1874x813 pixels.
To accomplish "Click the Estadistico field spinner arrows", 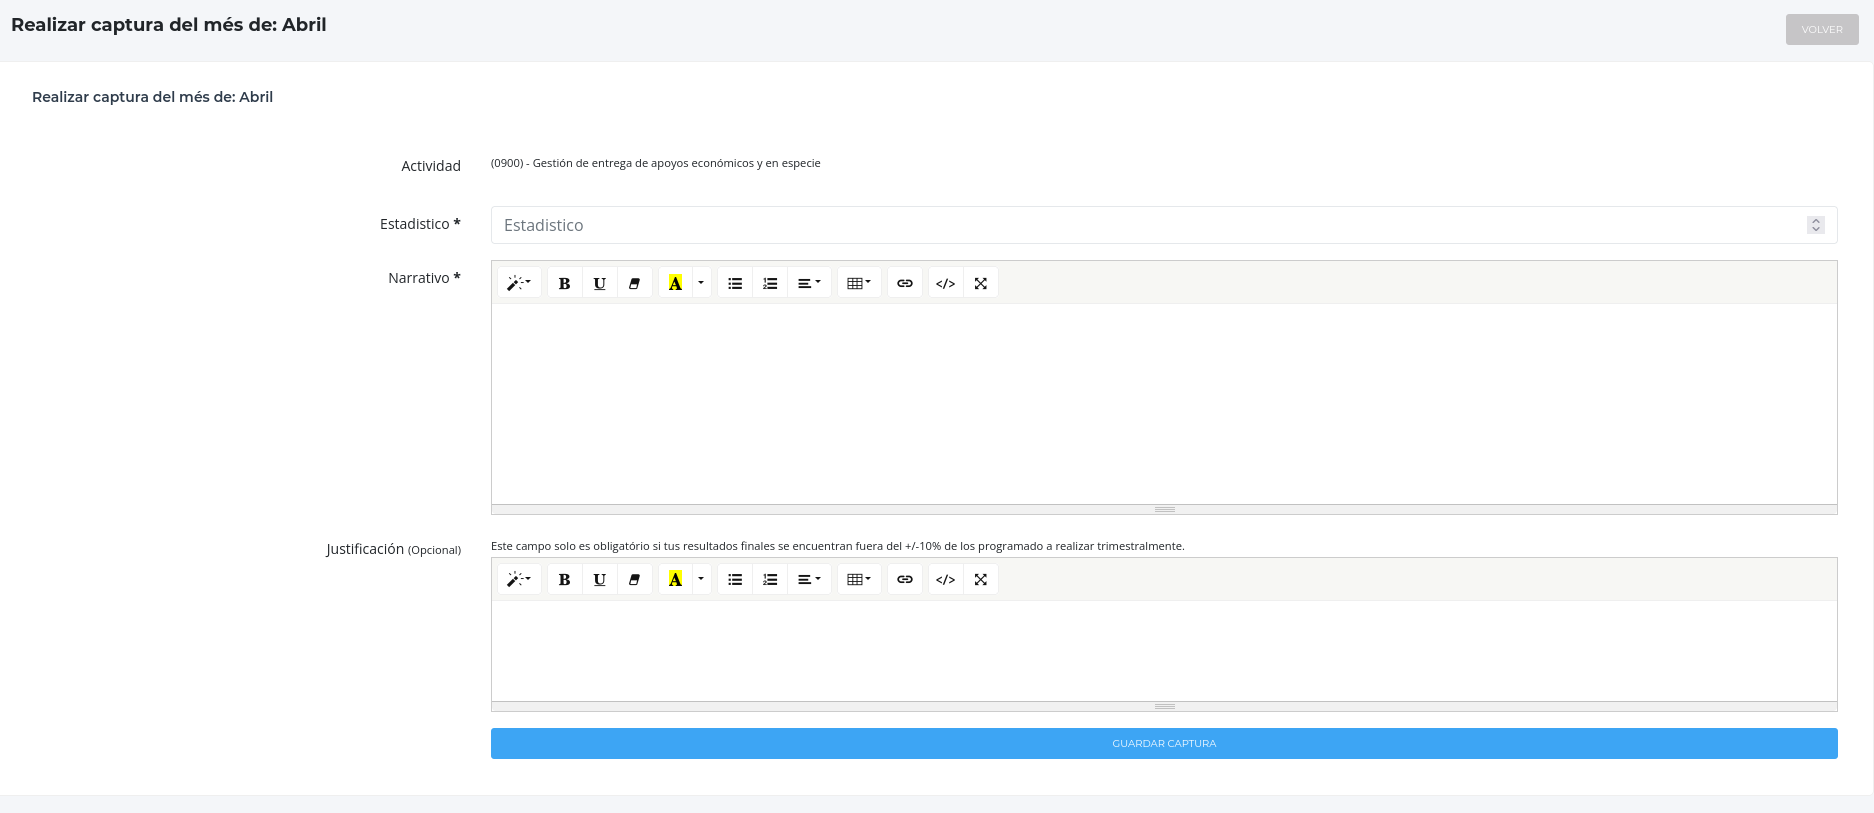I will [1816, 225].
